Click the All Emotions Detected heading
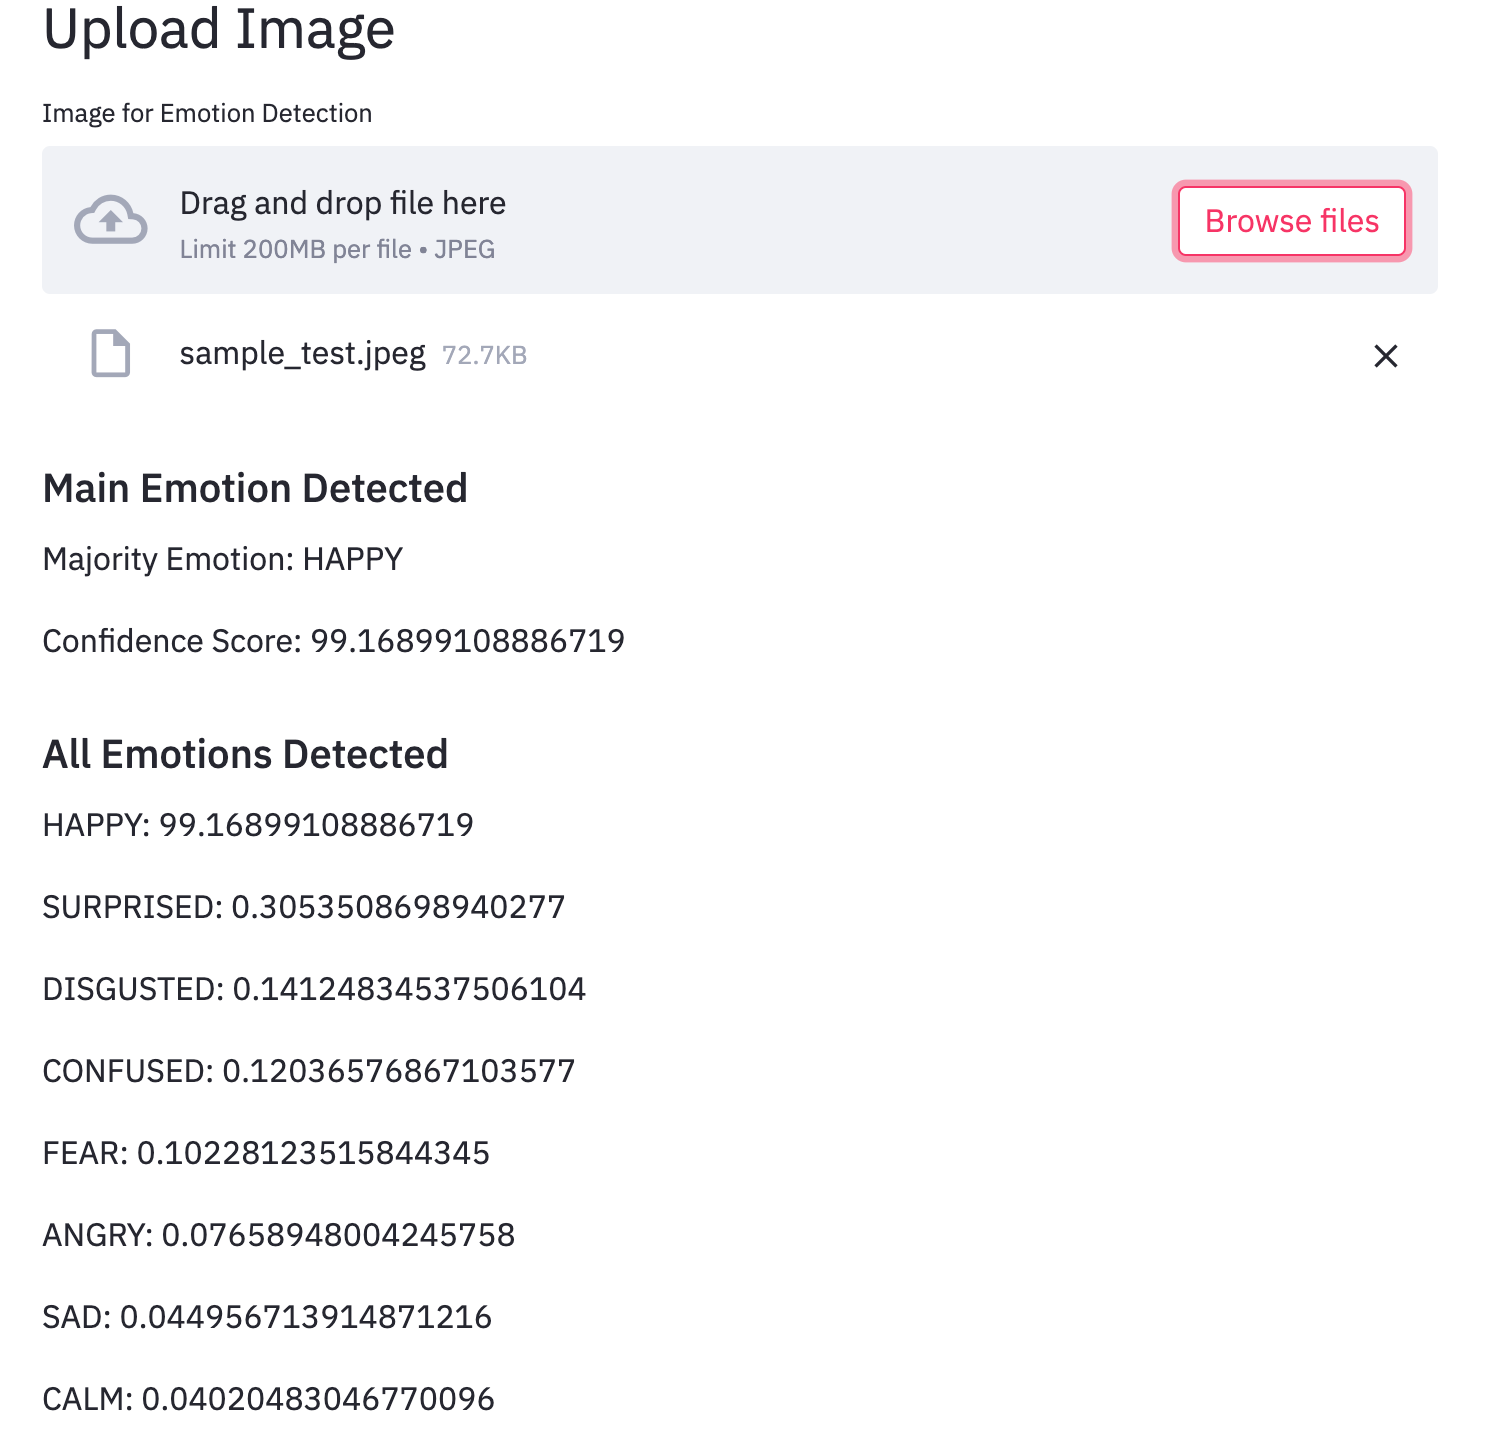This screenshot has width=1490, height=1434. click(245, 754)
